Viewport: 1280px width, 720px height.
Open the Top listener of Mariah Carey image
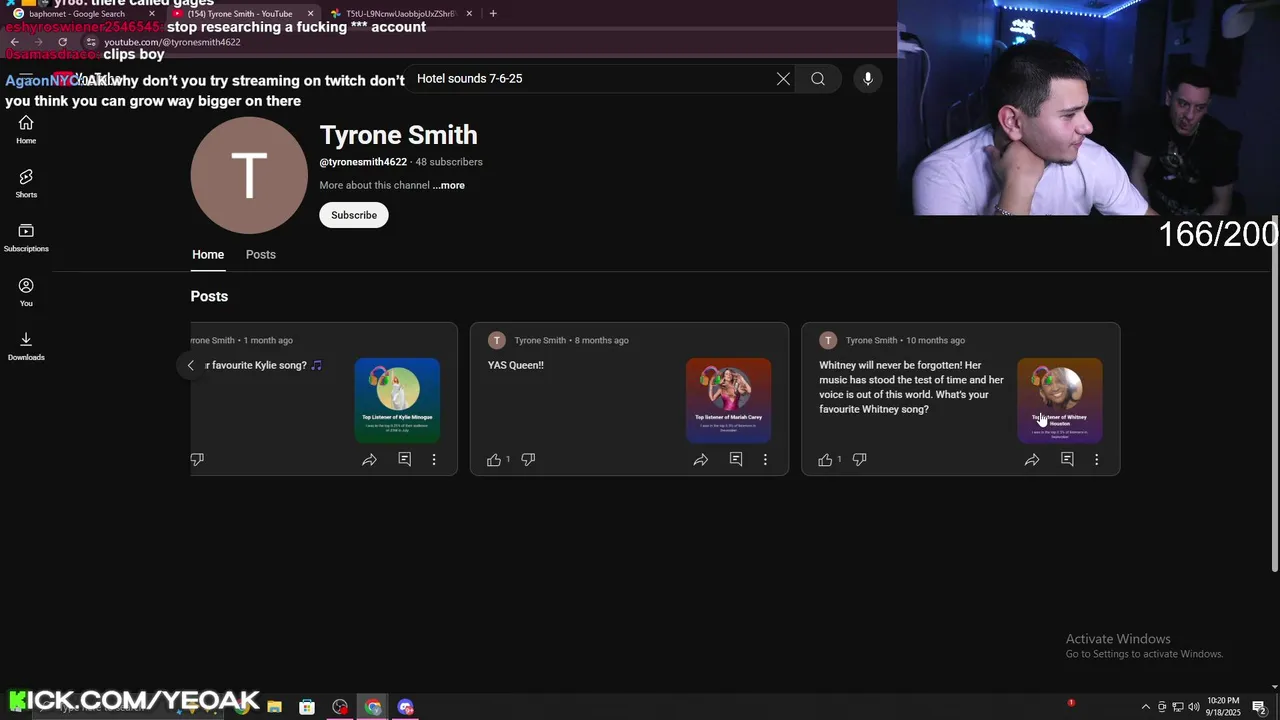(728, 400)
